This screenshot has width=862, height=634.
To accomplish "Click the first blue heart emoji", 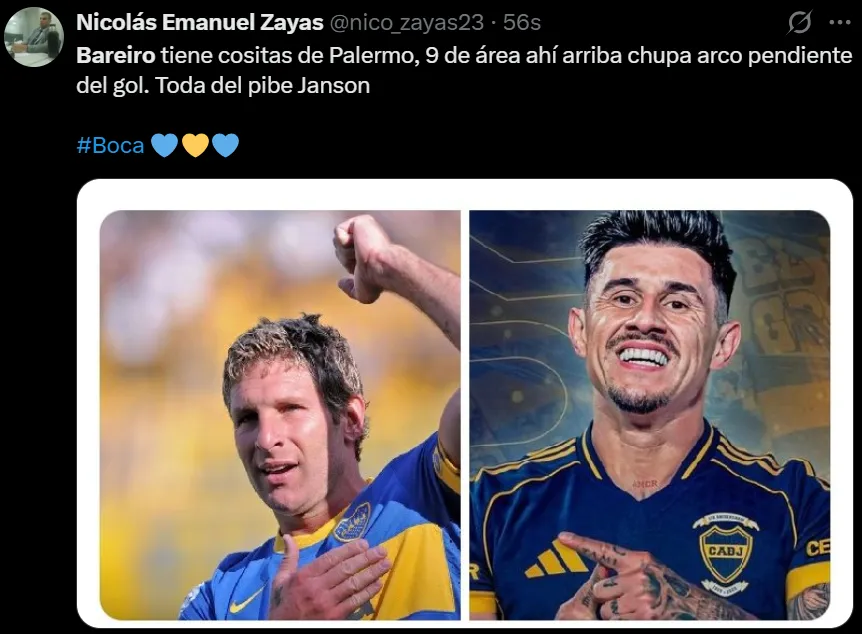I will pyautogui.click(x=164, y=145).
